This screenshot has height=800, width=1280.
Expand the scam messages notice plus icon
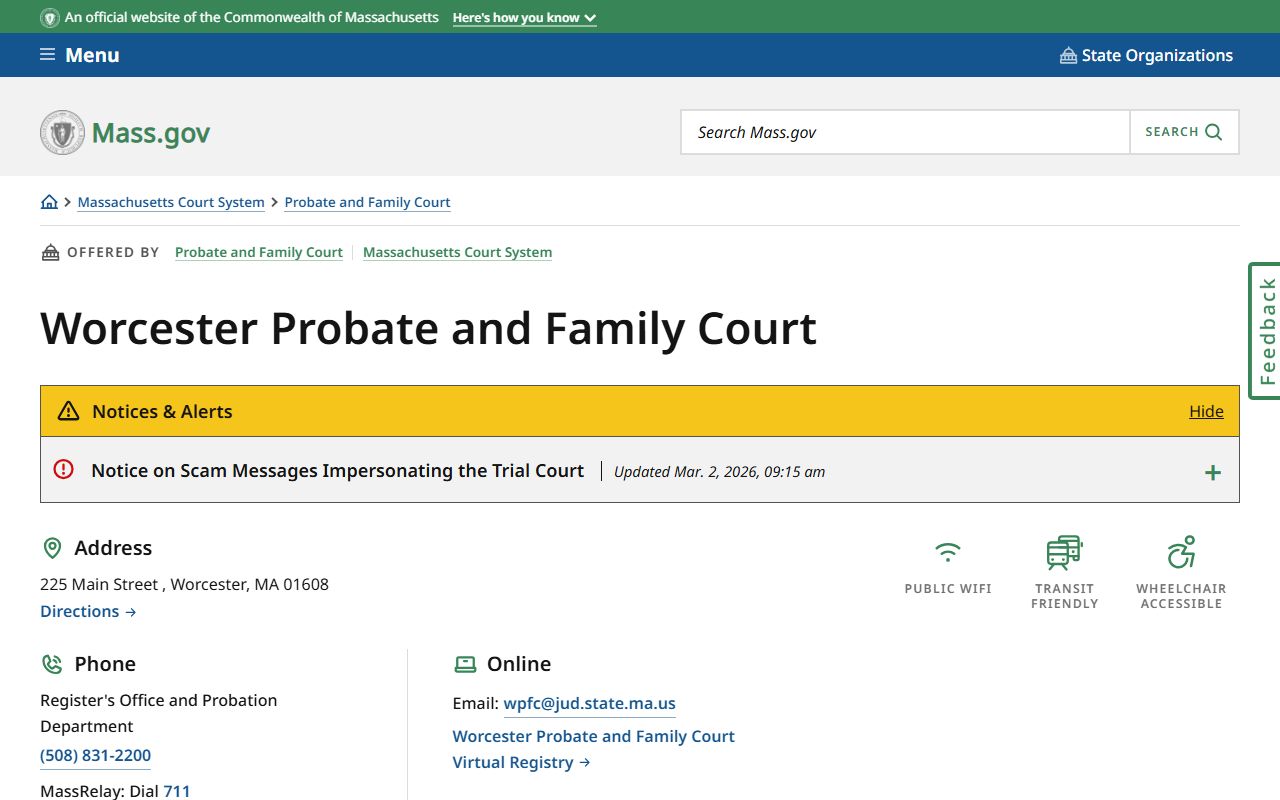(x=1212, y=472)
